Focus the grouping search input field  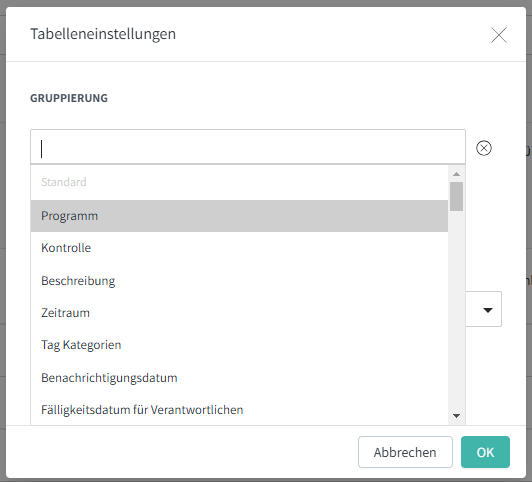click(248, 147)
